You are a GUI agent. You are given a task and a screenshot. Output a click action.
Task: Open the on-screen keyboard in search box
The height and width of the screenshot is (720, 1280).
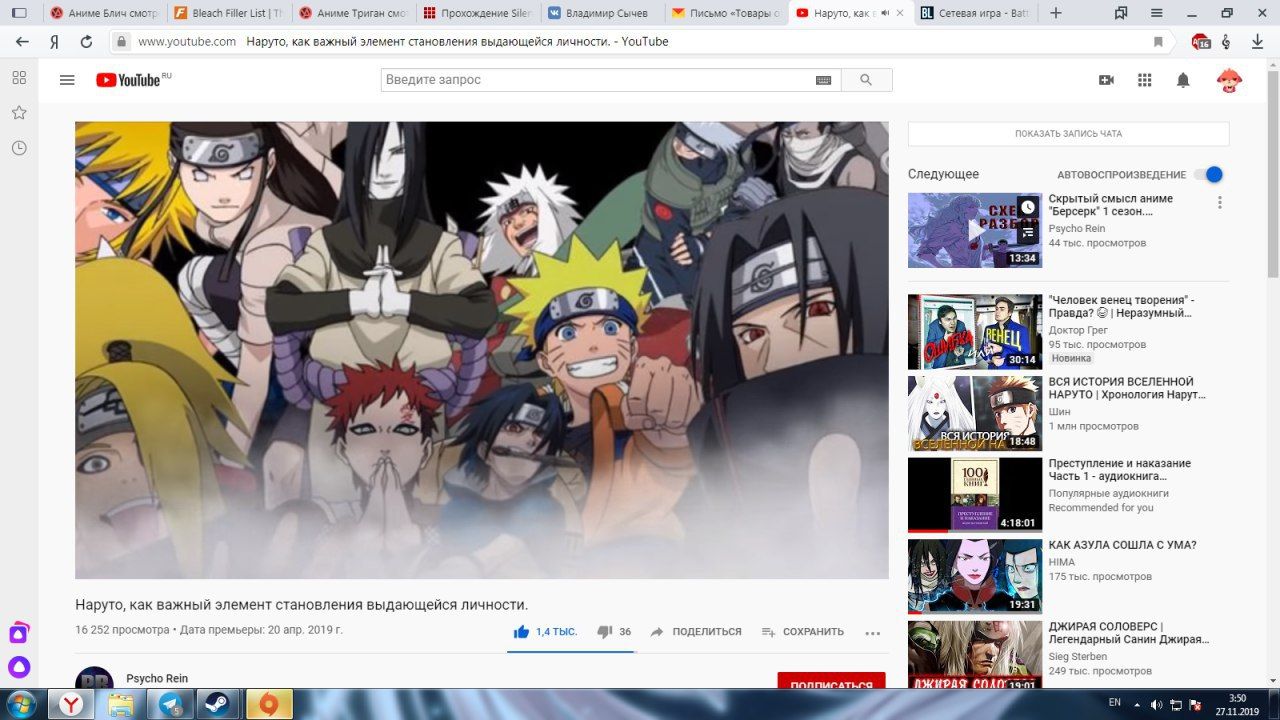tap(824, 80)
